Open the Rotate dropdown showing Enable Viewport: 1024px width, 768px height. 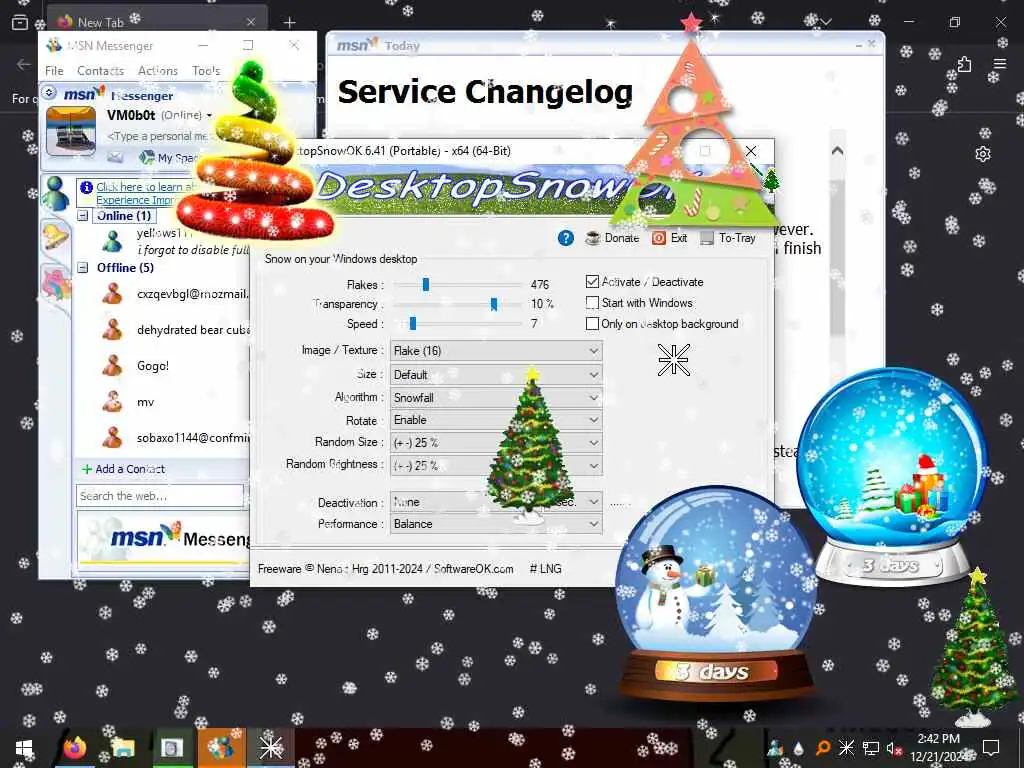[496, 420]
